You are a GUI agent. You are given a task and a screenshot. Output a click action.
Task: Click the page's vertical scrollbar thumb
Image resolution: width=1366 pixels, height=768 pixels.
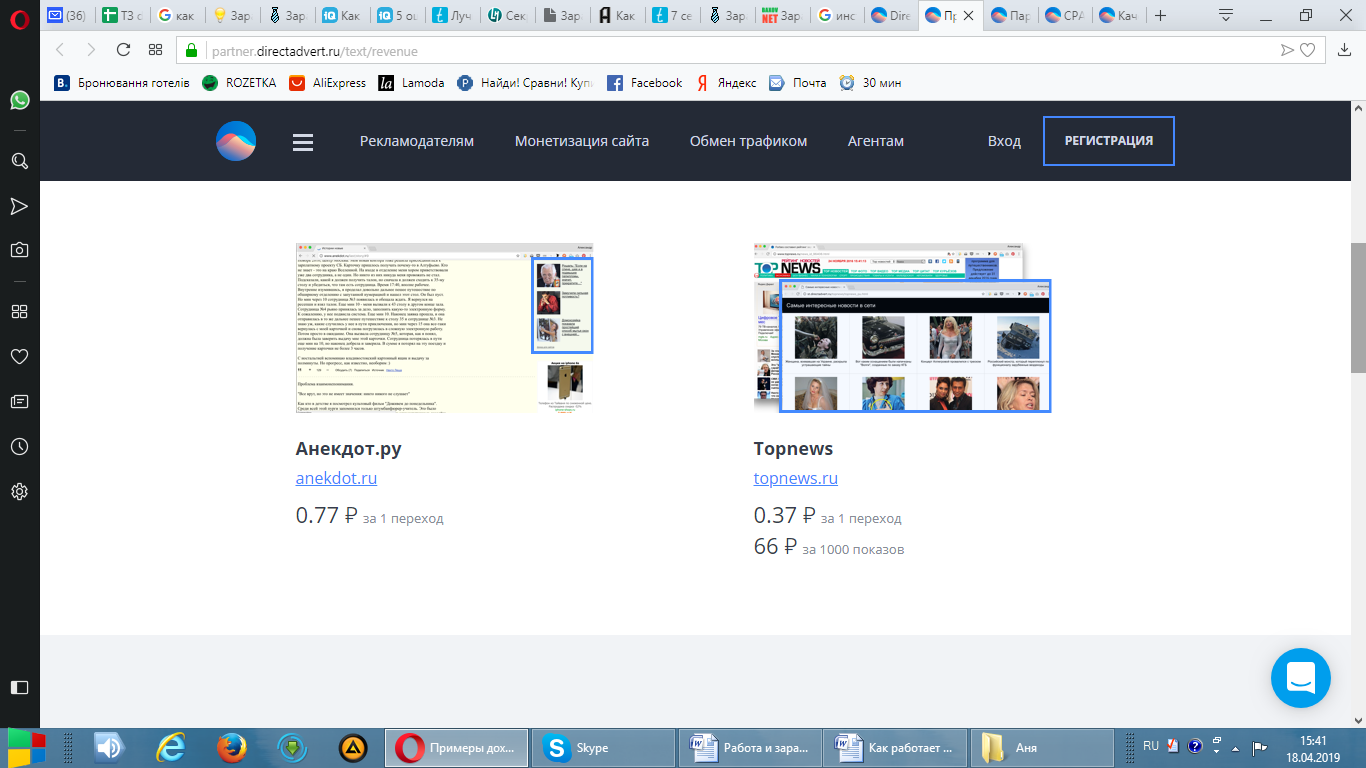1358,308
